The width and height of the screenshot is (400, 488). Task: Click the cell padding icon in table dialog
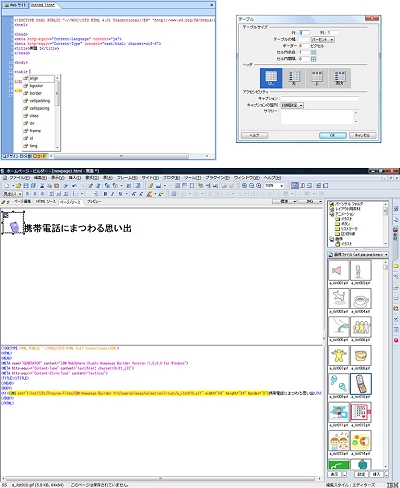[313, 52]
